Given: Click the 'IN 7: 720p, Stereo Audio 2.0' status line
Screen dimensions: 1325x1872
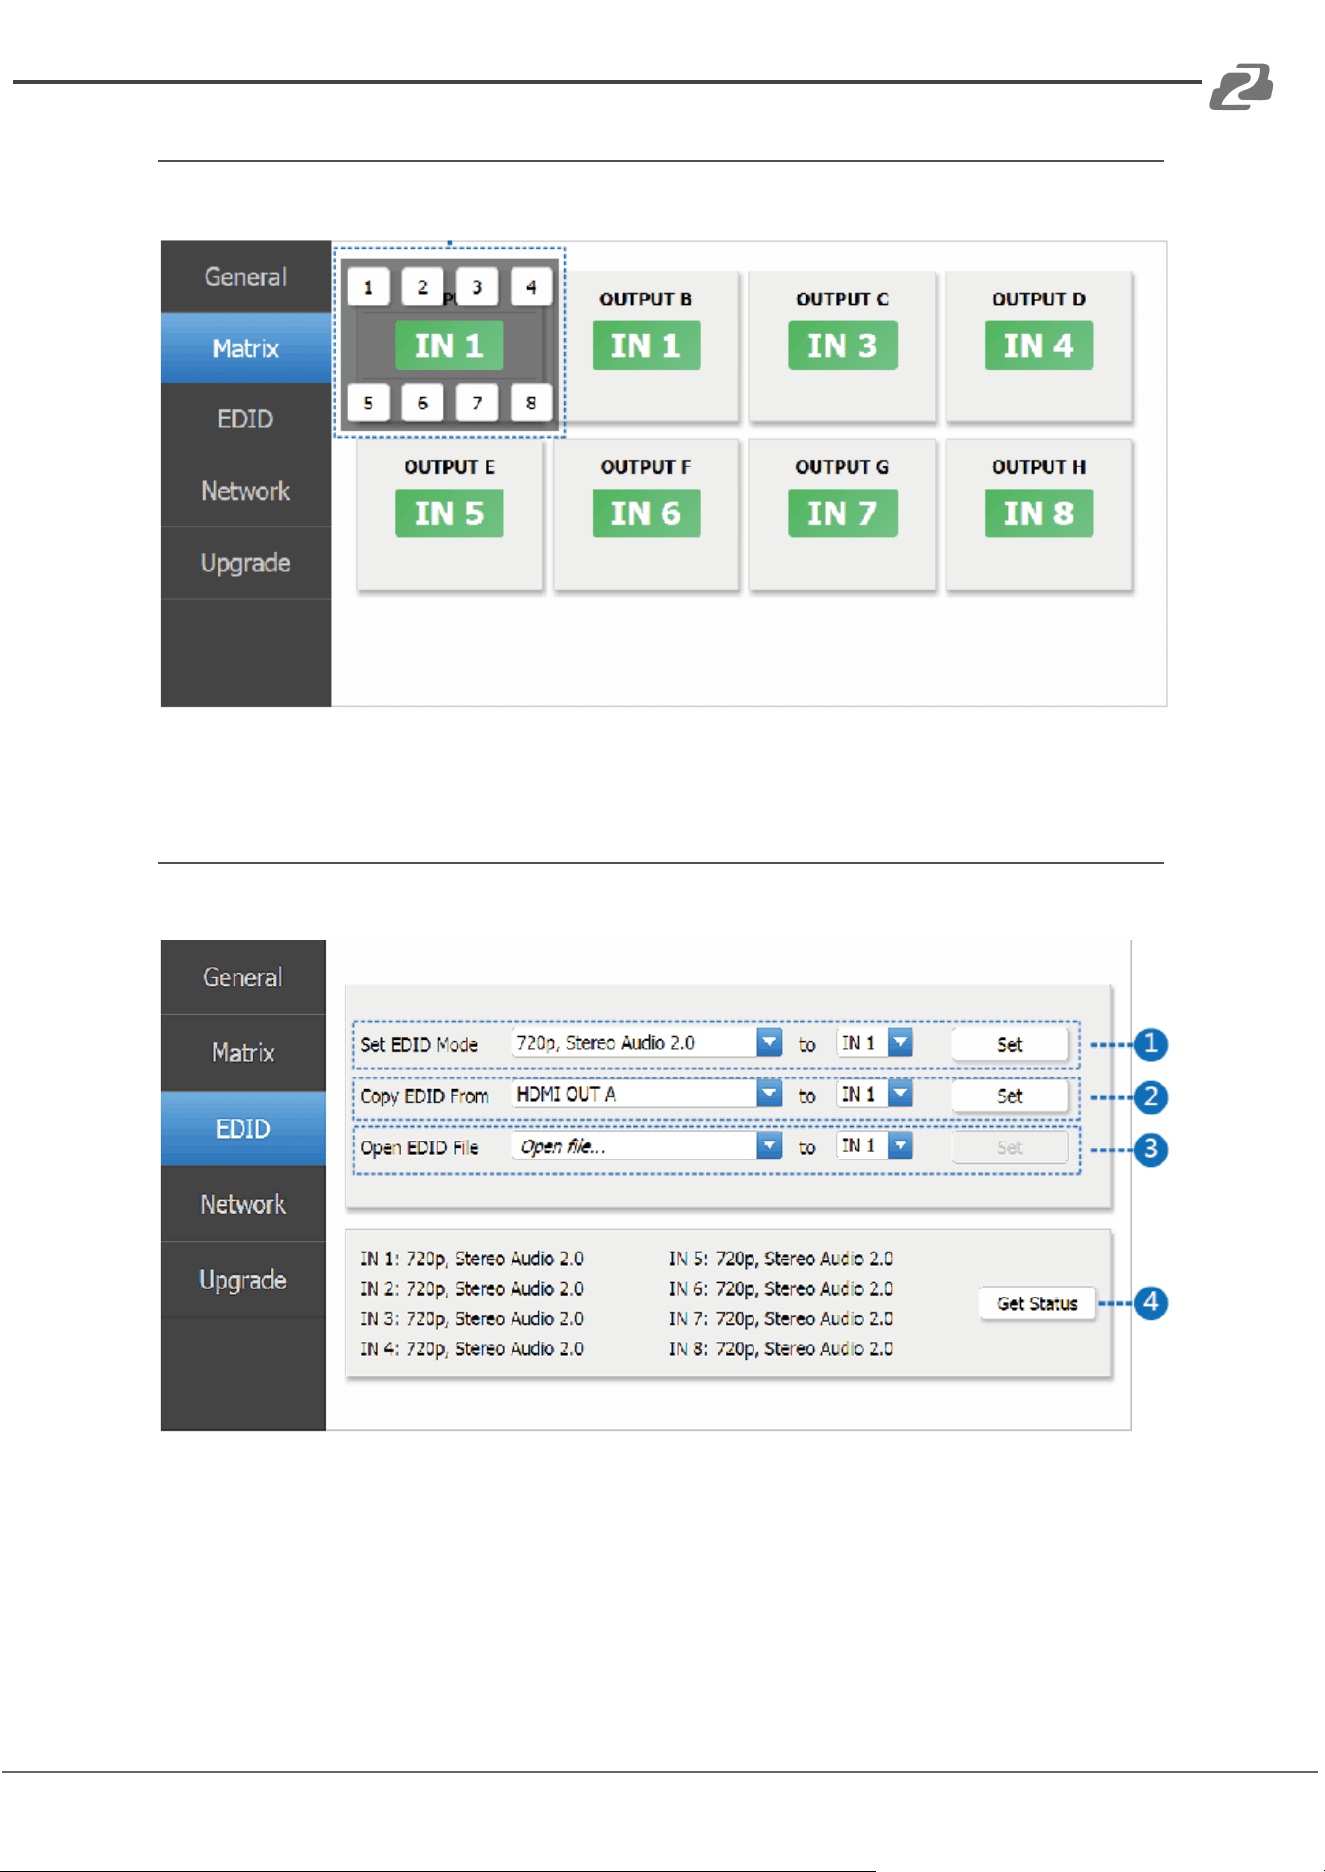Looking at the screenshot, I should pos(781,1319).
